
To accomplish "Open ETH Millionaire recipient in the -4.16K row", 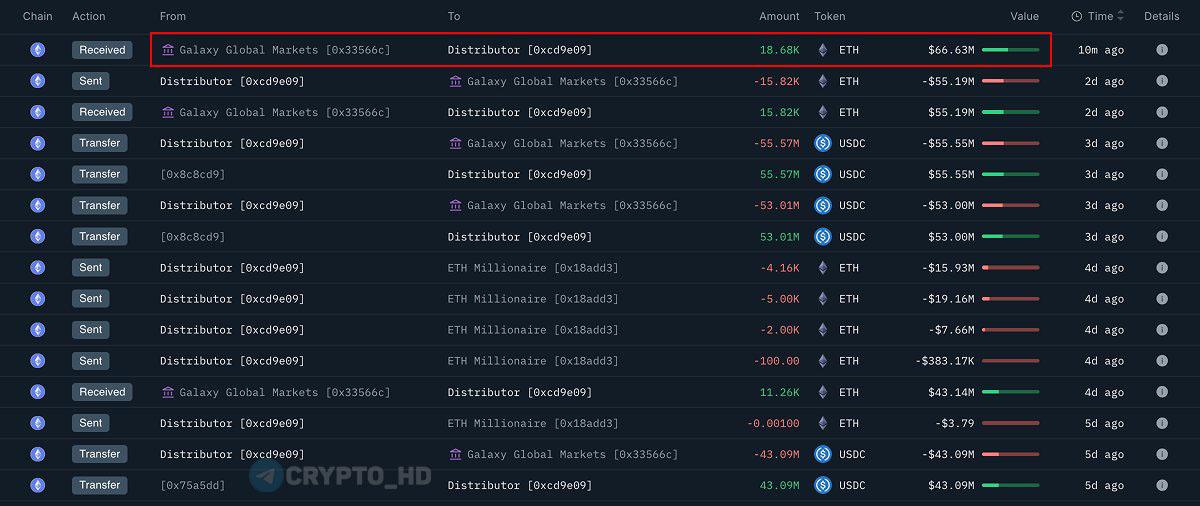I will [533, 268].
